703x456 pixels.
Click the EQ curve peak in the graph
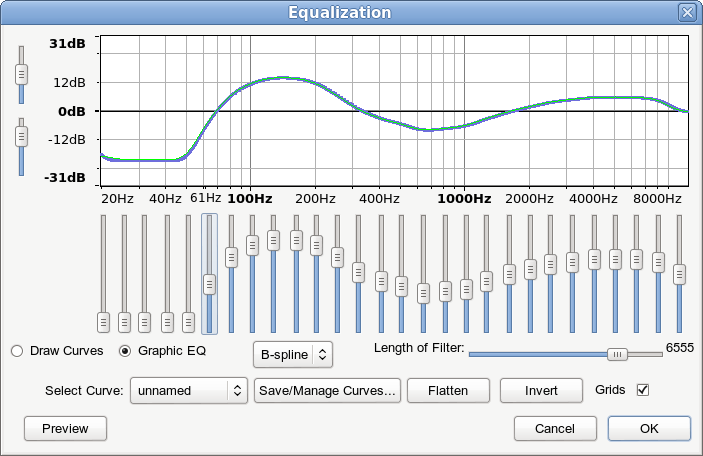282,78
